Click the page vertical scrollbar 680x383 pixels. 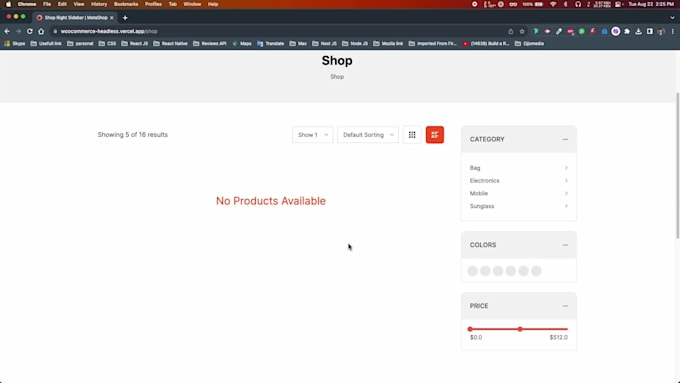[677, 165]
